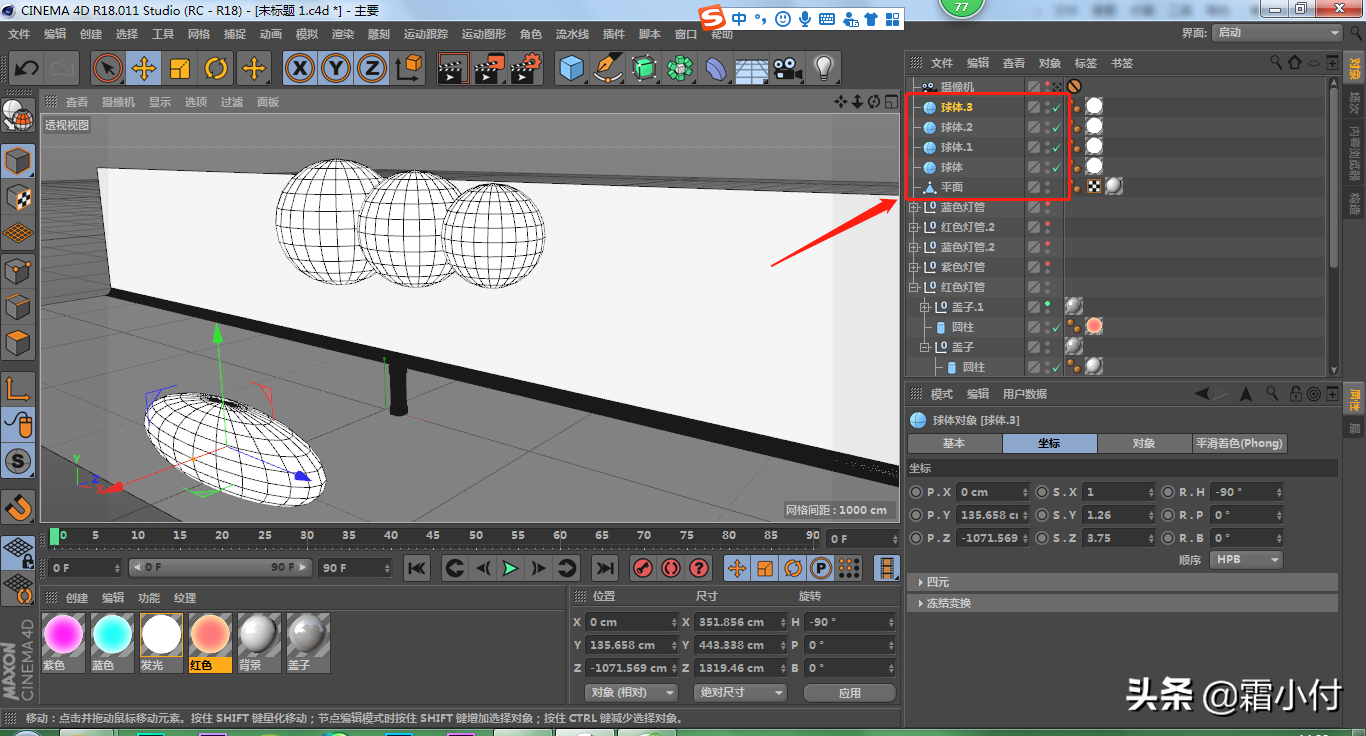
Task: Expand the 红色灯管.2 tree node
Action: 913,227
